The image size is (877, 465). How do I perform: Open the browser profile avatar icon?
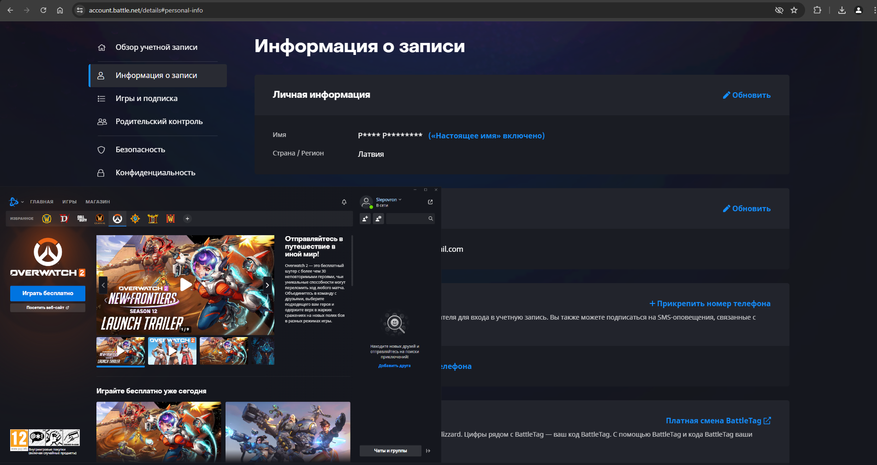pos(859,10)
